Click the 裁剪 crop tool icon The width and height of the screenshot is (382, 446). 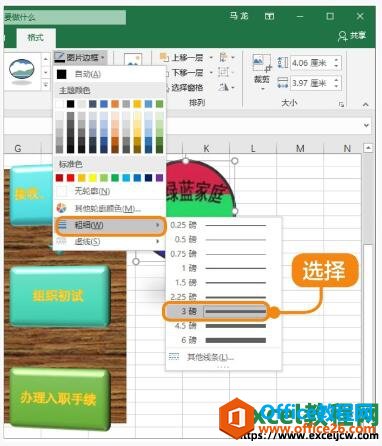(x=262, y=63)
